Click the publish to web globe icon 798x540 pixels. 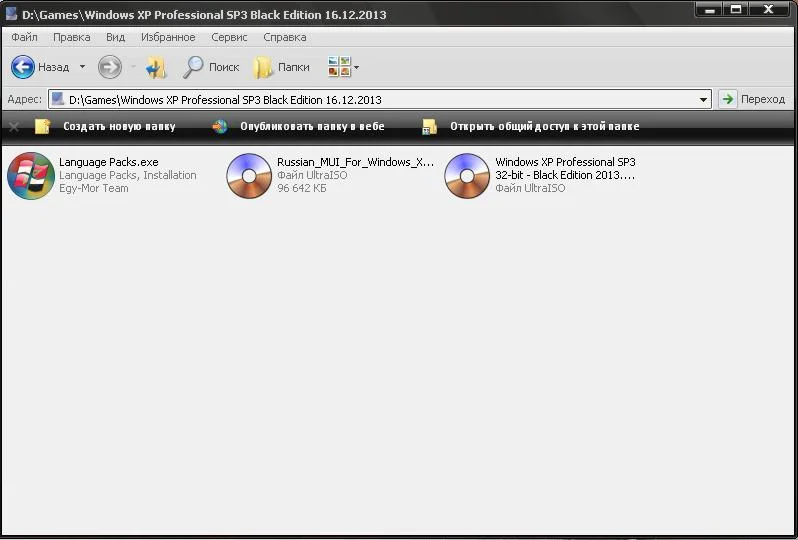(x=220, y=126)
